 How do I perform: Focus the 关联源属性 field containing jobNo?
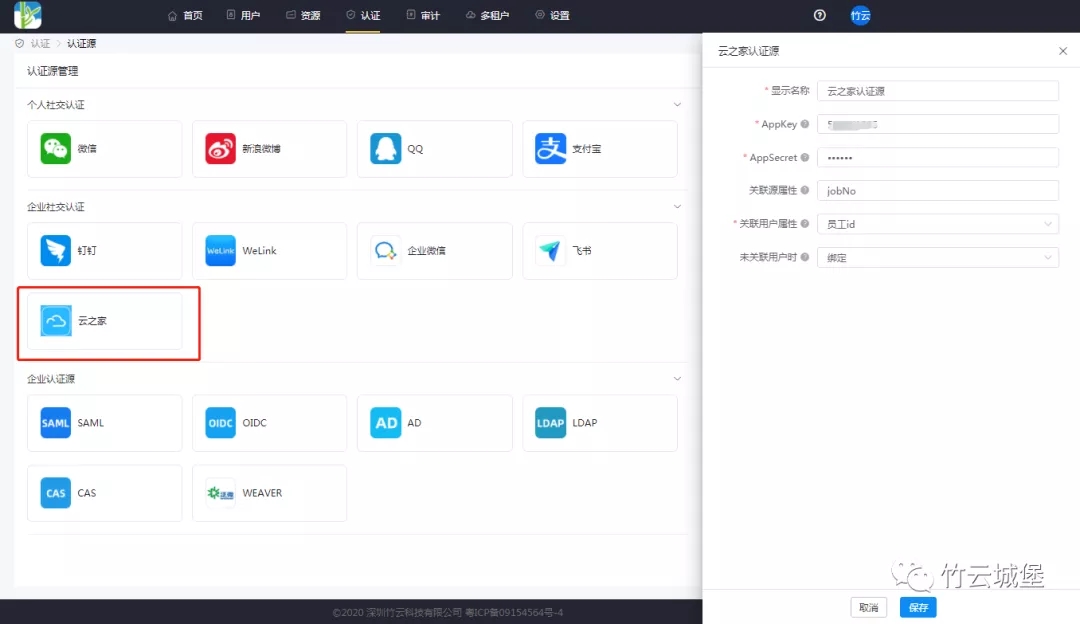click(937, 191)
